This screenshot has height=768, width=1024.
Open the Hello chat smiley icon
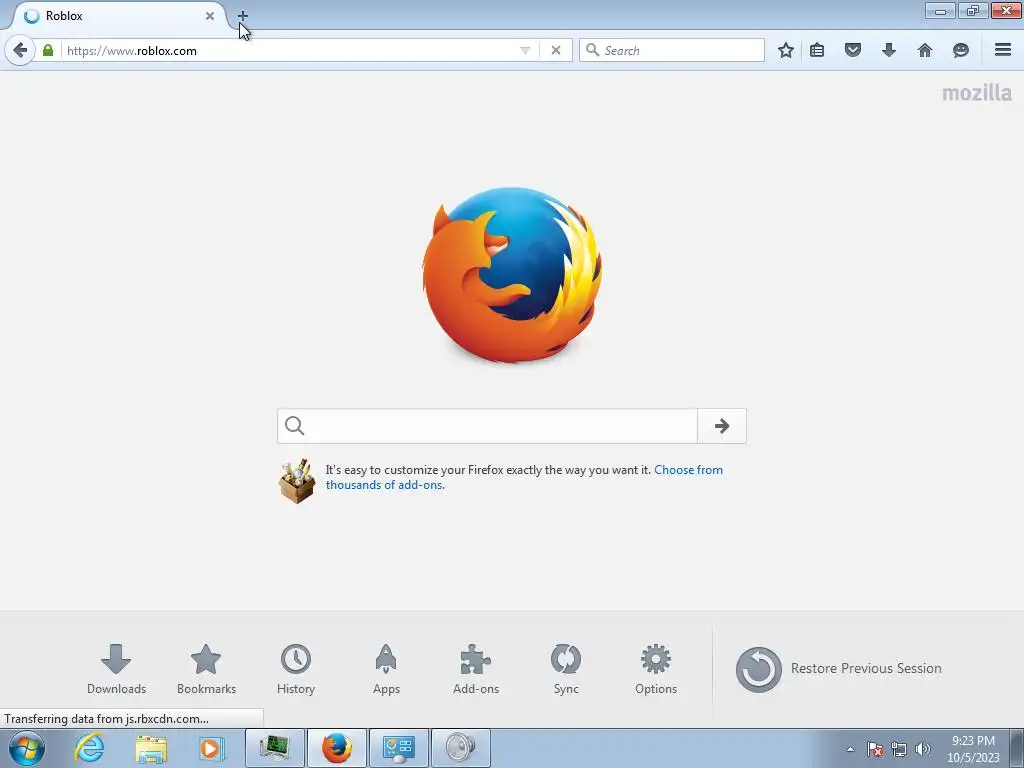tap(961, 50)
